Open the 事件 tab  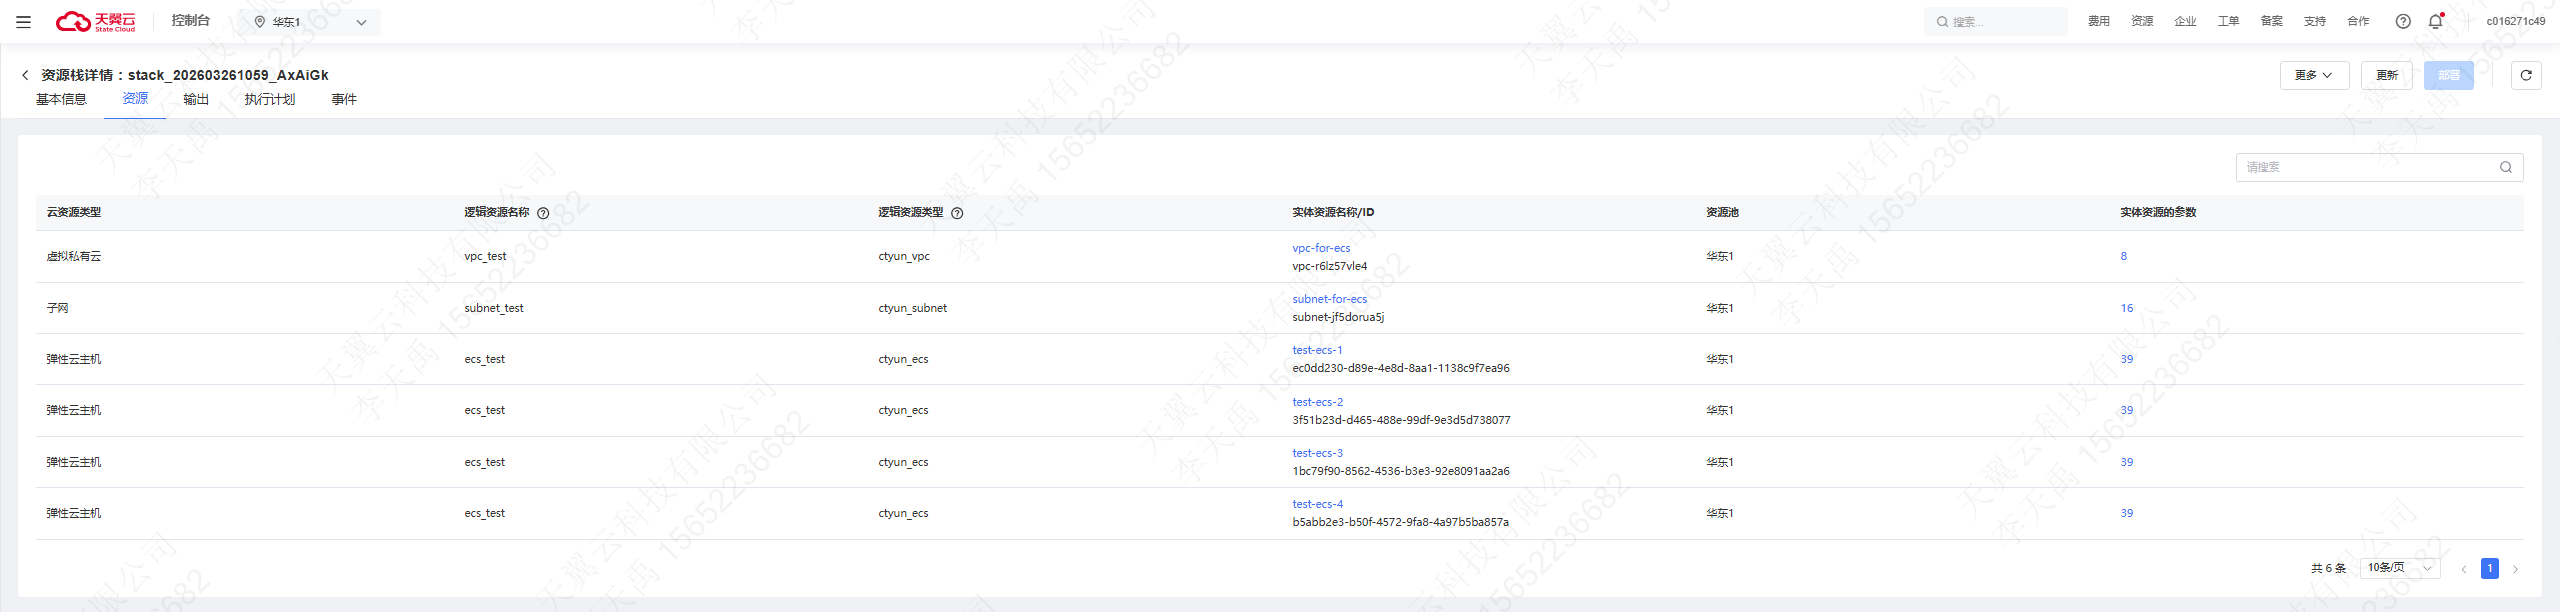[344, 99]
